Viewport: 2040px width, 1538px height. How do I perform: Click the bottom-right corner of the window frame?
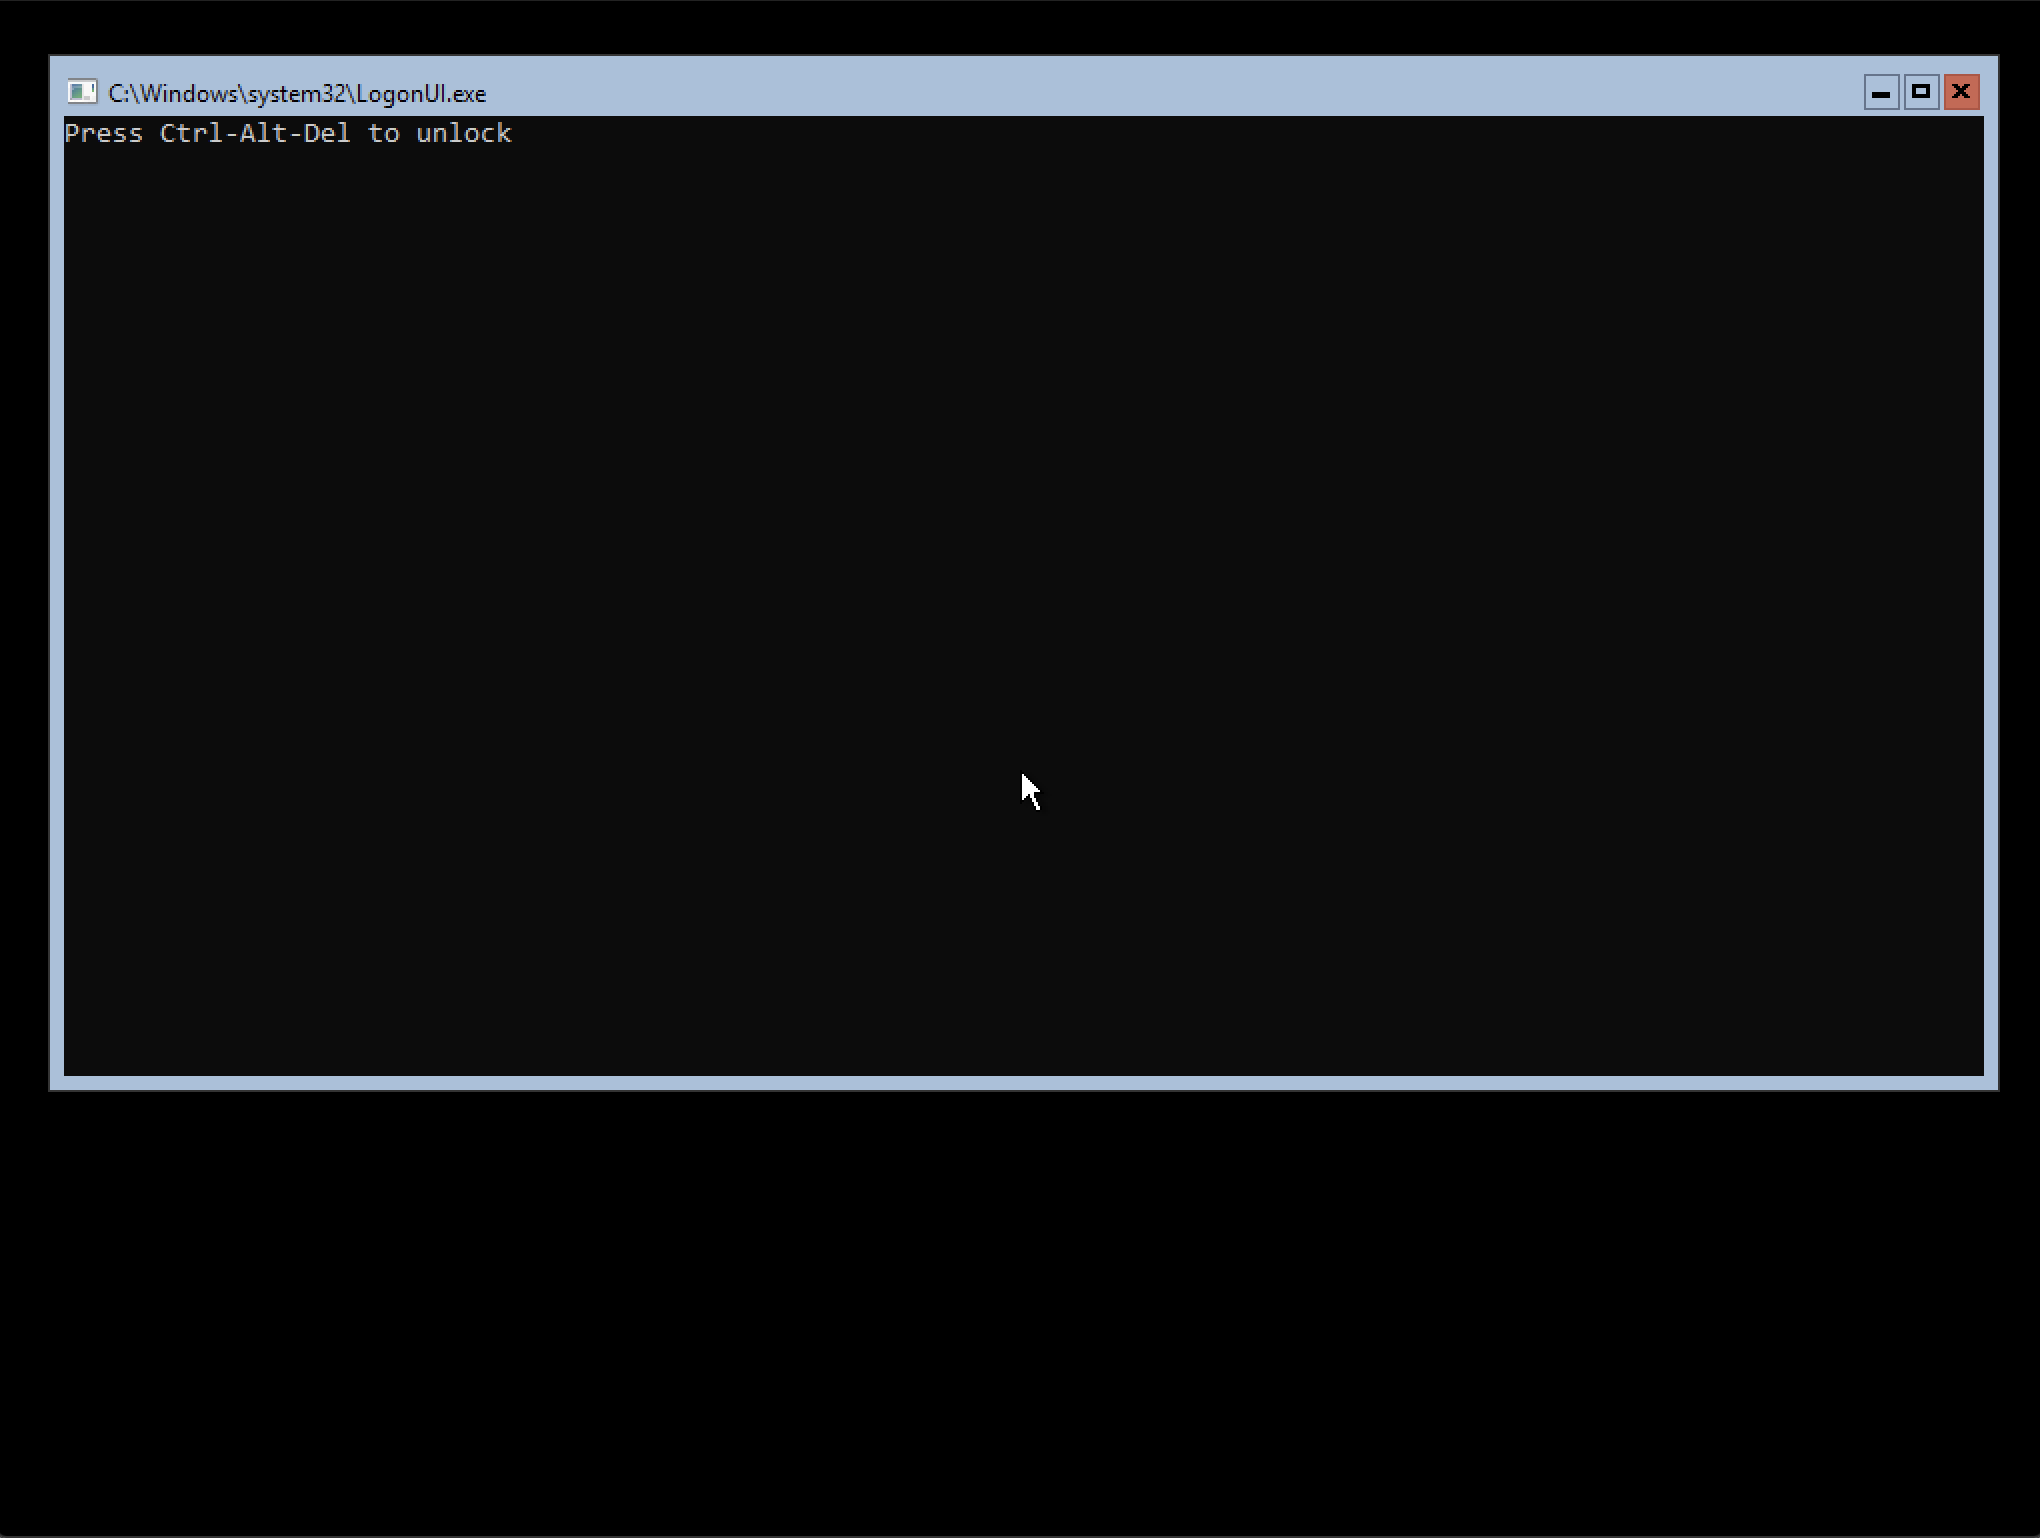(1995, 1087)
